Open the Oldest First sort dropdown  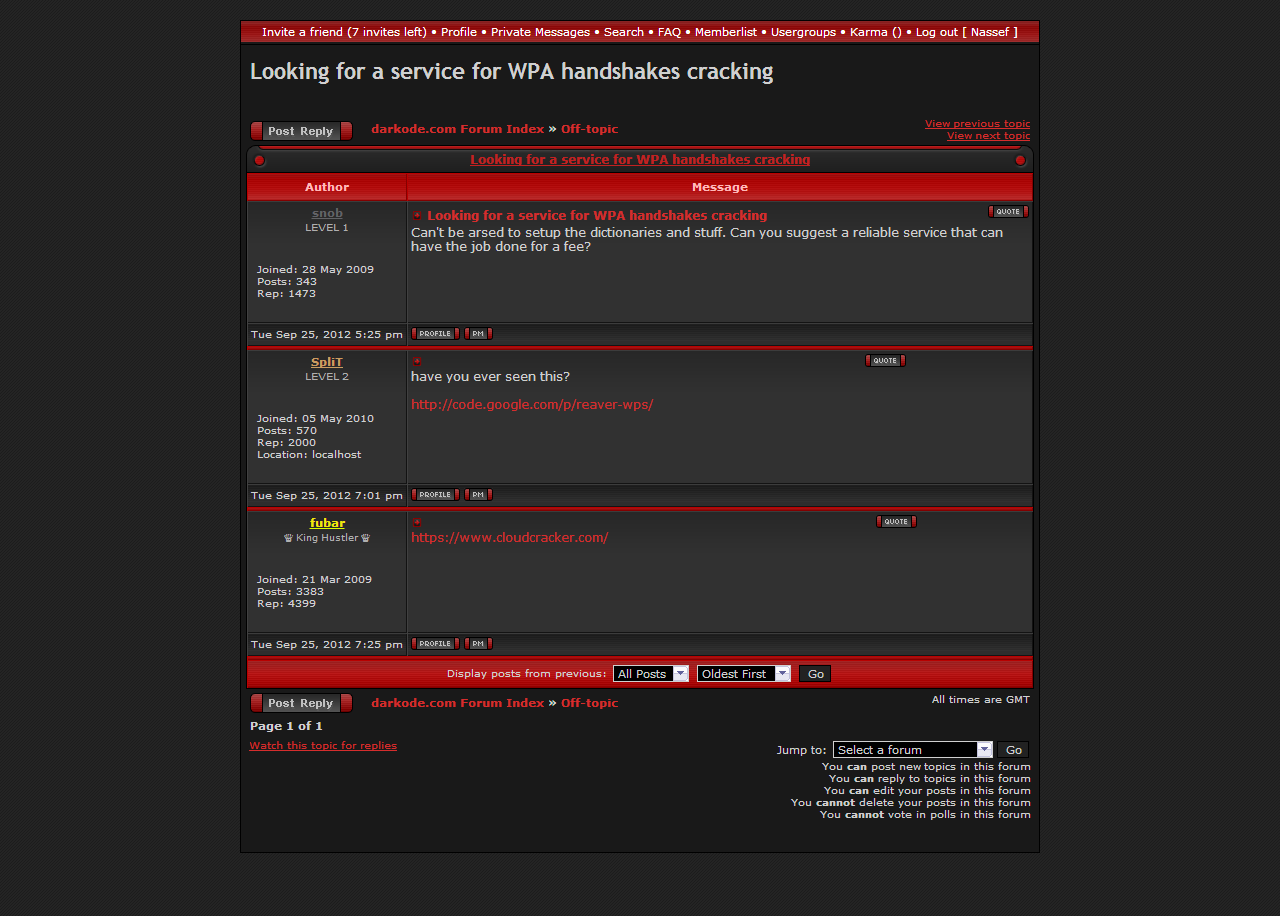click(744, 674)
